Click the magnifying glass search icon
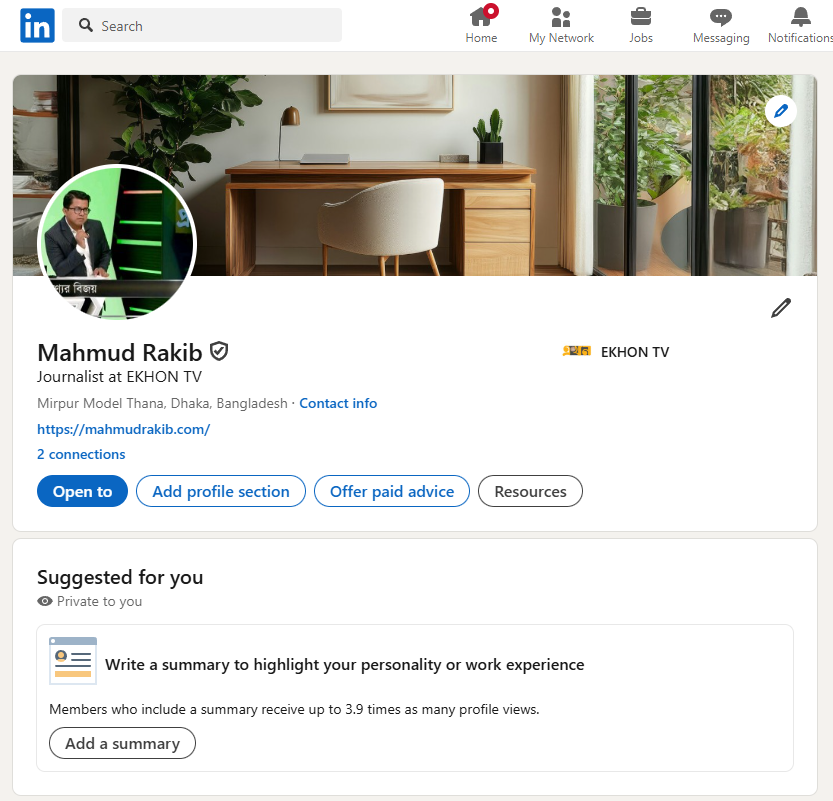The width and height of the screenshot is (833, 801). pyautogui.click(x=86, y=25)
